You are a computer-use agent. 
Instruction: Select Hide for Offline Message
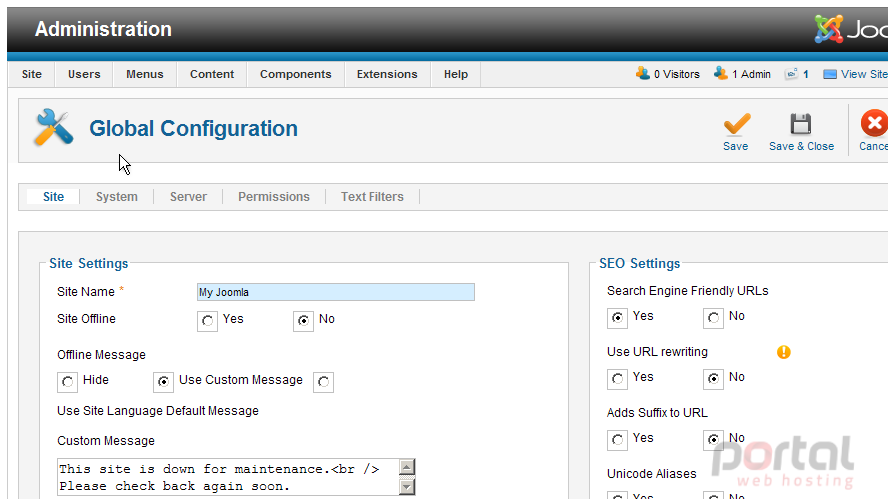[x=67, y=382]
